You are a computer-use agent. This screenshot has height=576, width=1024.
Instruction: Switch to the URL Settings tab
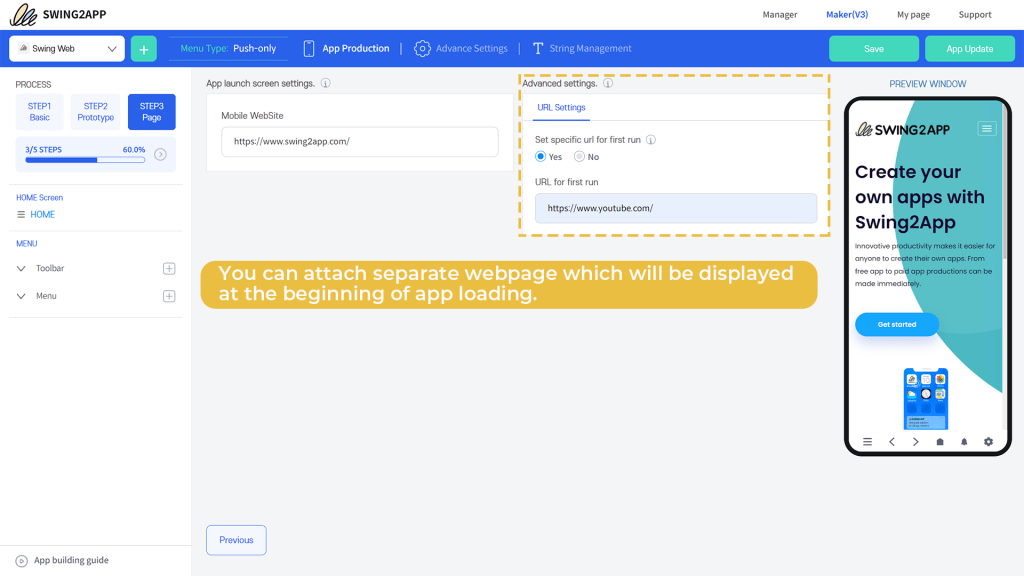(x=561, y=108)
